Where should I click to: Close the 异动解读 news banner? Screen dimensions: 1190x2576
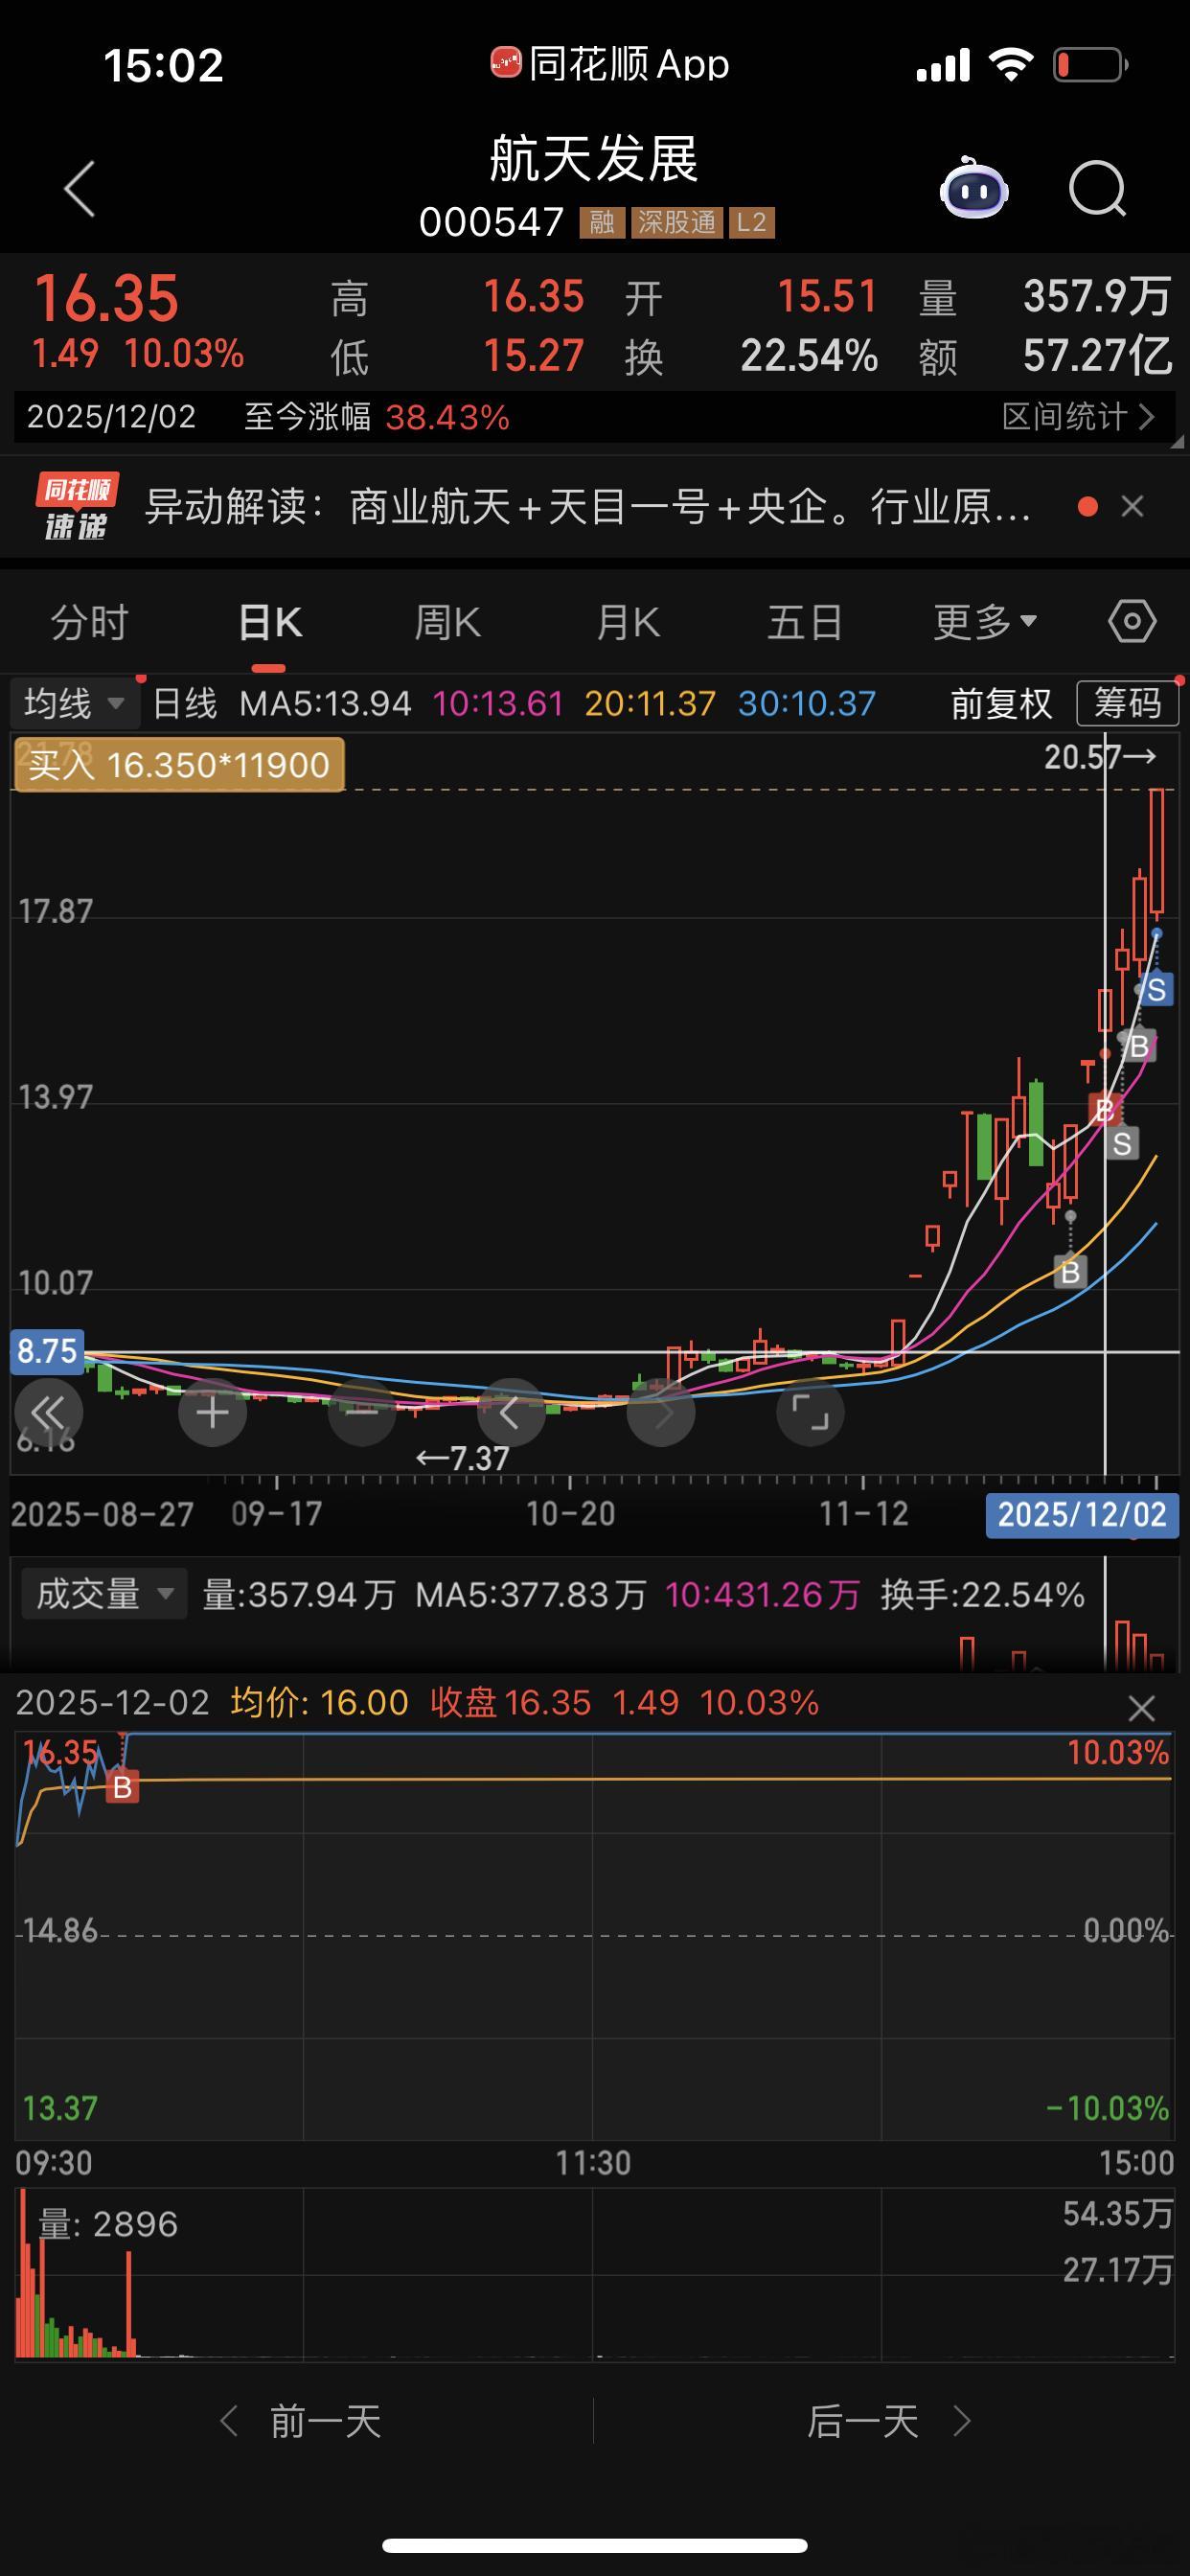coord(1132,506)
